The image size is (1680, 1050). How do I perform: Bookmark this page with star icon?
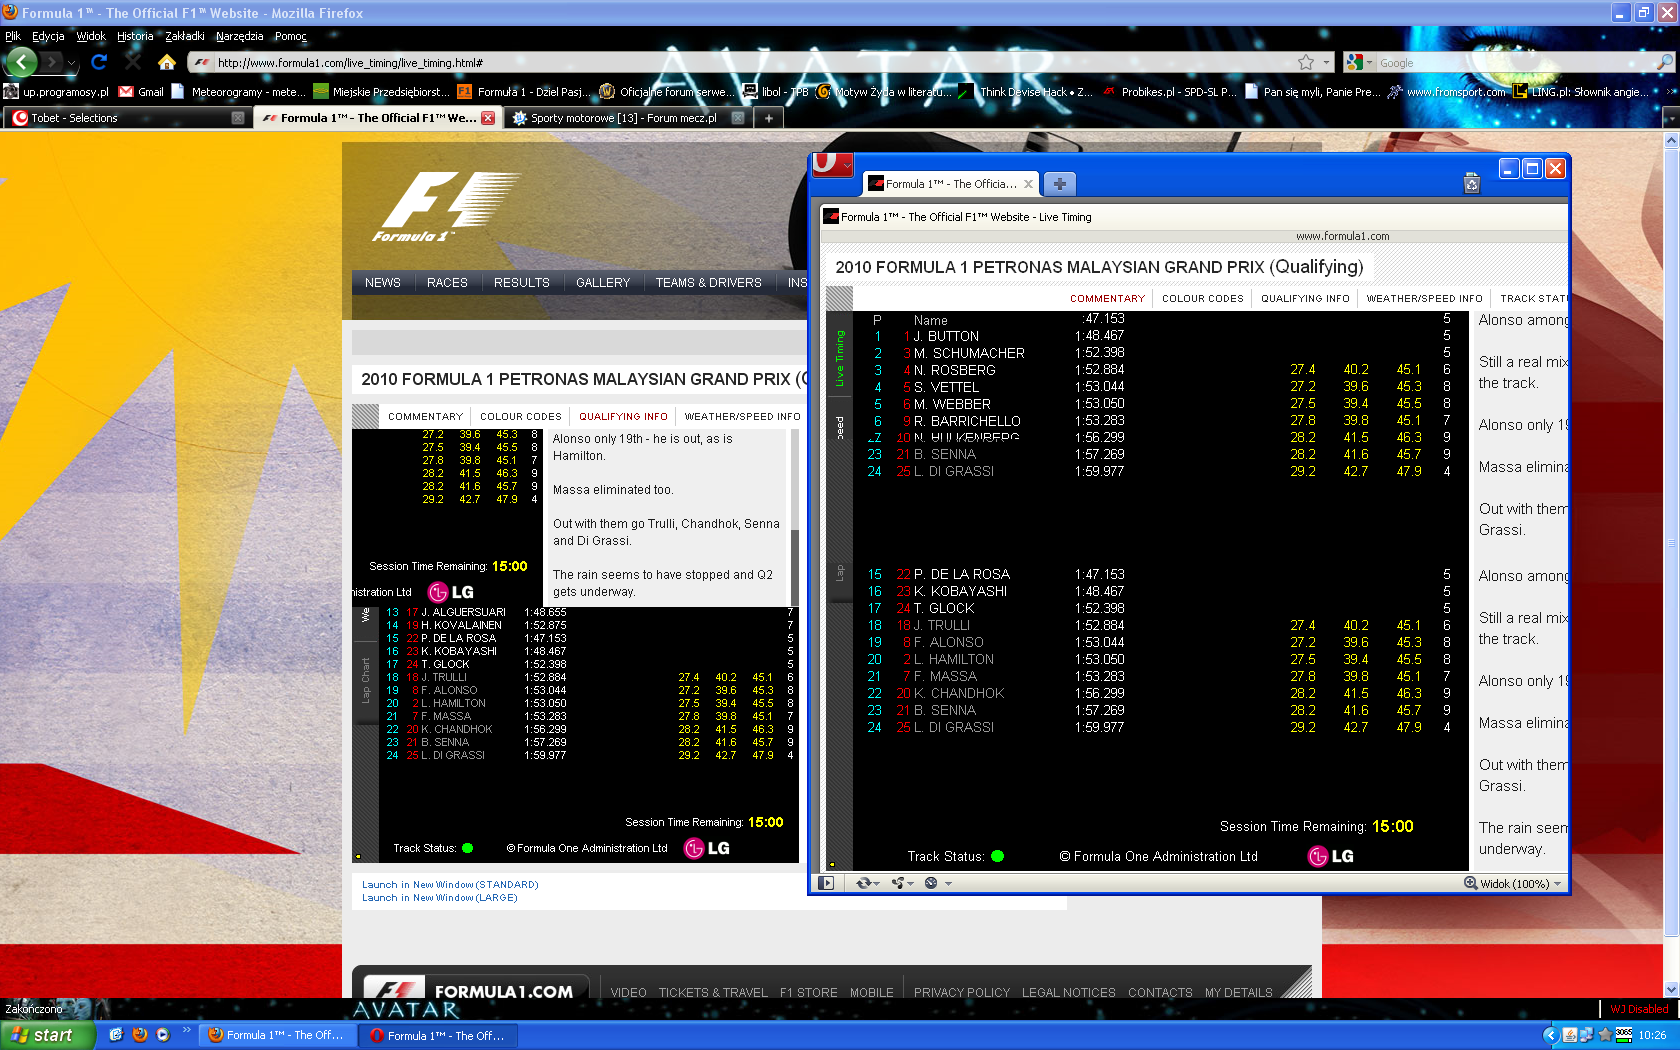pos(1306,62)
